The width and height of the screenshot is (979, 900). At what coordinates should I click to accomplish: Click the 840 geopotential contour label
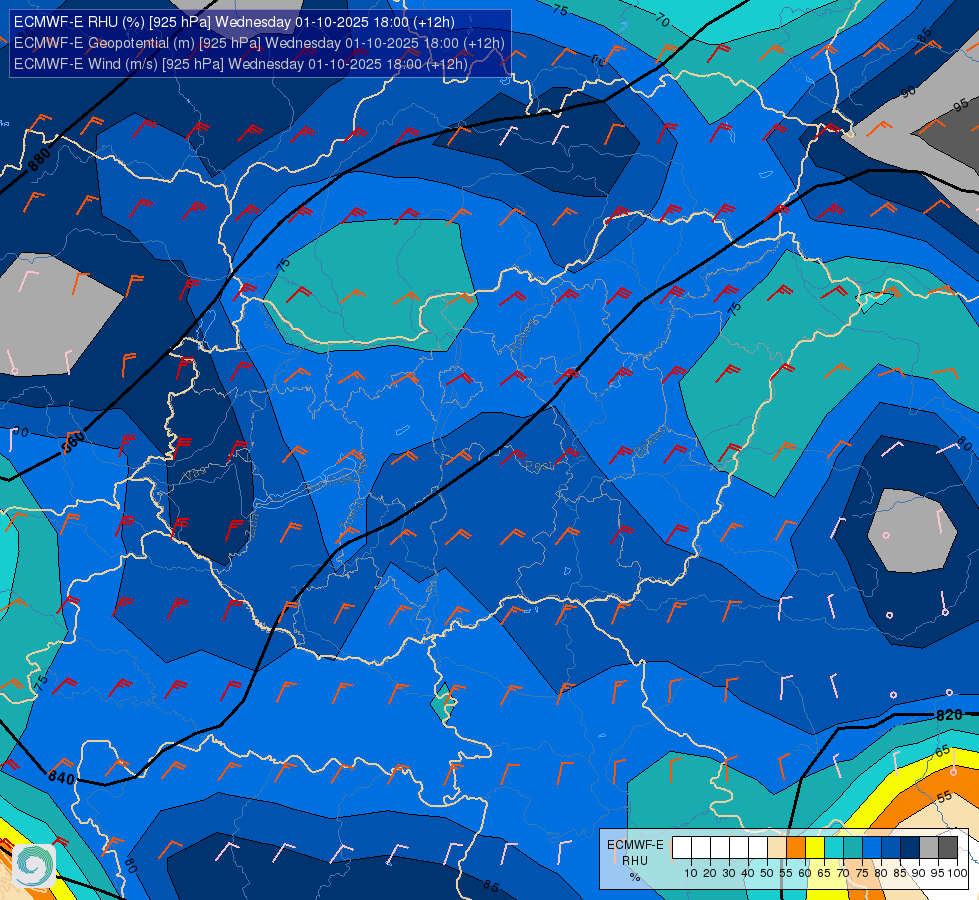[x=61, y=778]
